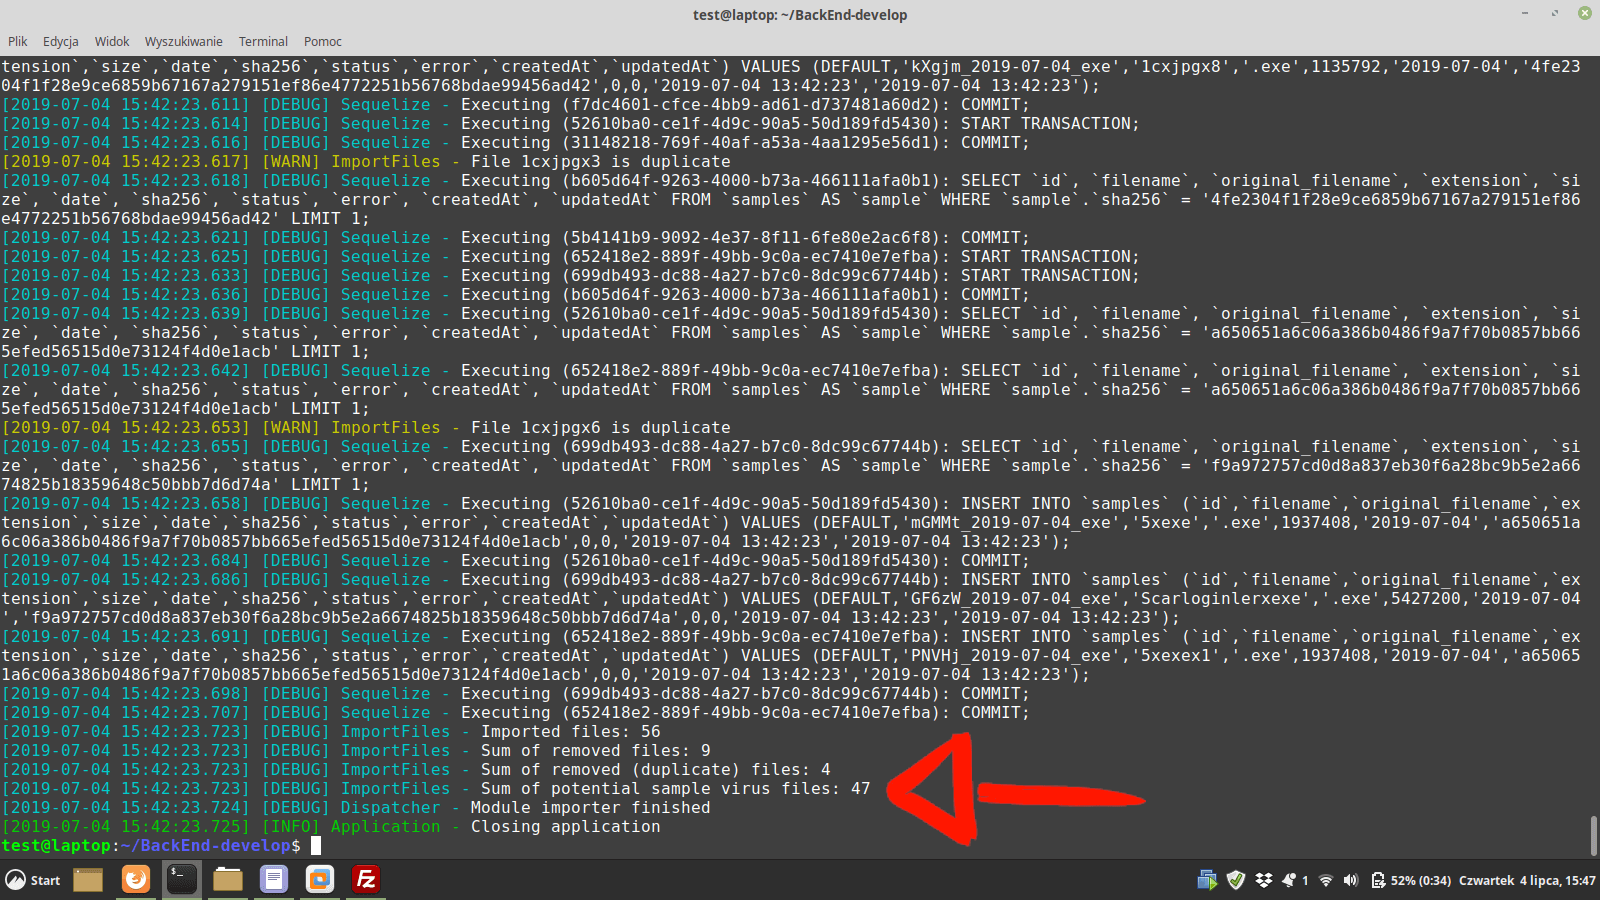This screenshot has height=900, width=1600.
Task: Click 'Sum of potential sample virus files: 47'
Action: tap(676, 789)
